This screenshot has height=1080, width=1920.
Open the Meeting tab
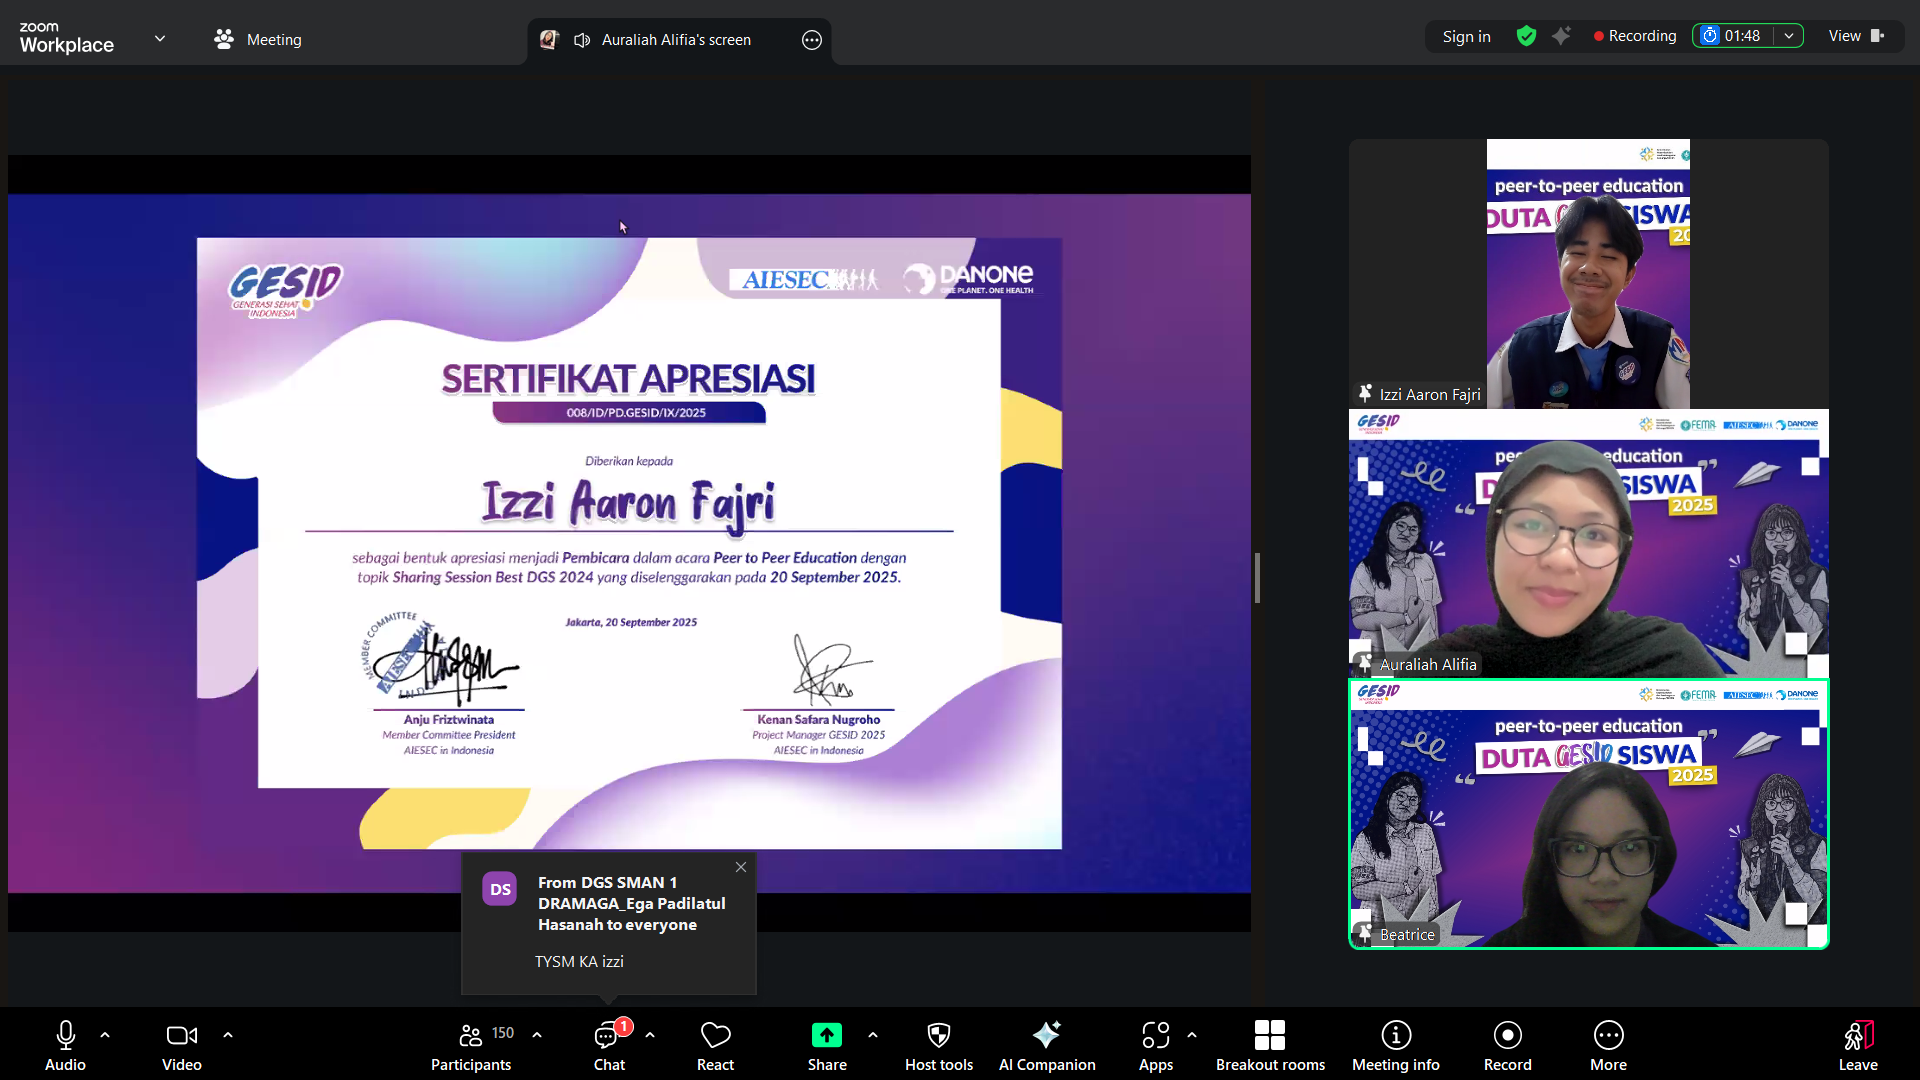pos(258,40)
